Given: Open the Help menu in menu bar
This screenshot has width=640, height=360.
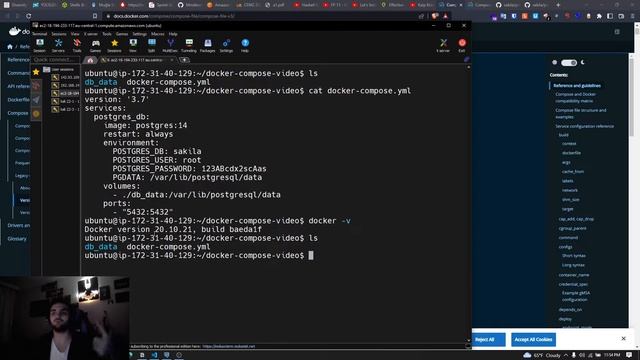Looking at the screenshot, I should pos(173,34).
